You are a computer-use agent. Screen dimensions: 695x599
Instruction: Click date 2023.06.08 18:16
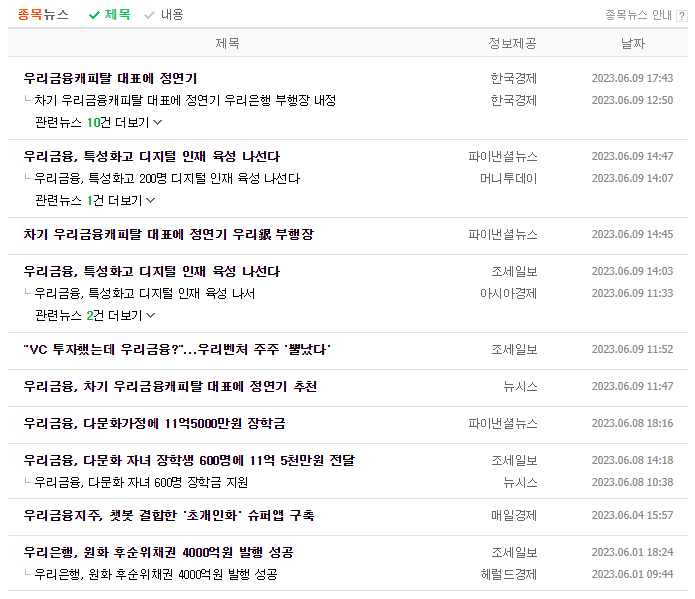[632, 423]
